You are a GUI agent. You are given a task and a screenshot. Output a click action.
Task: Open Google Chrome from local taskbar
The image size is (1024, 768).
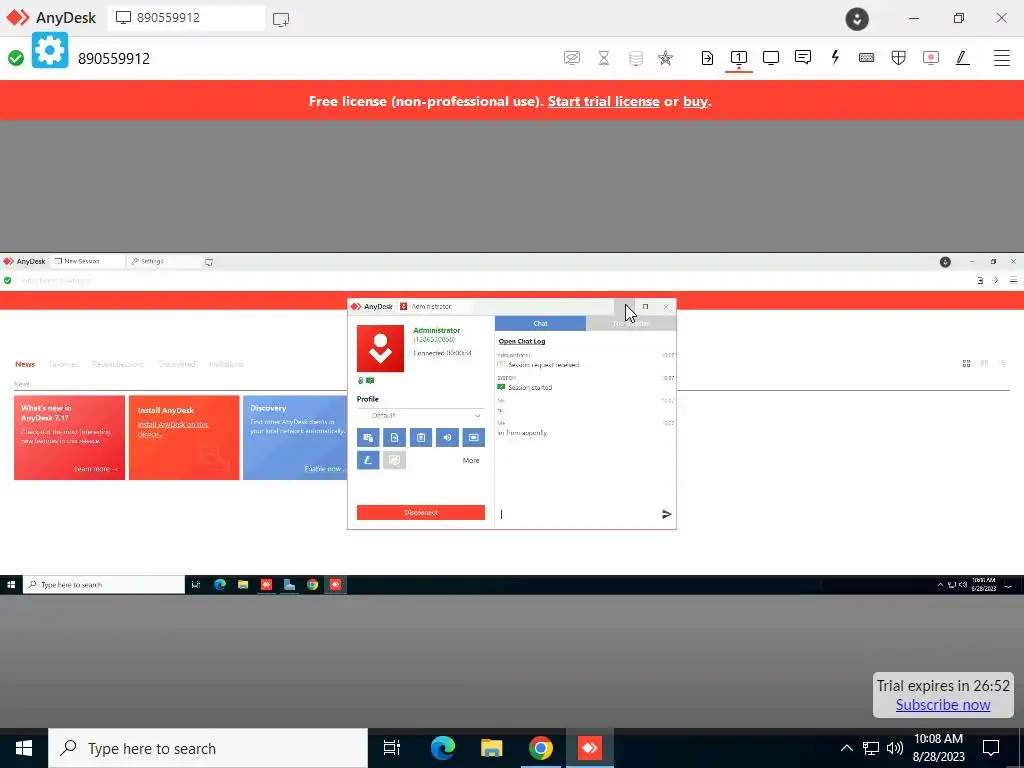coord(541,748)
